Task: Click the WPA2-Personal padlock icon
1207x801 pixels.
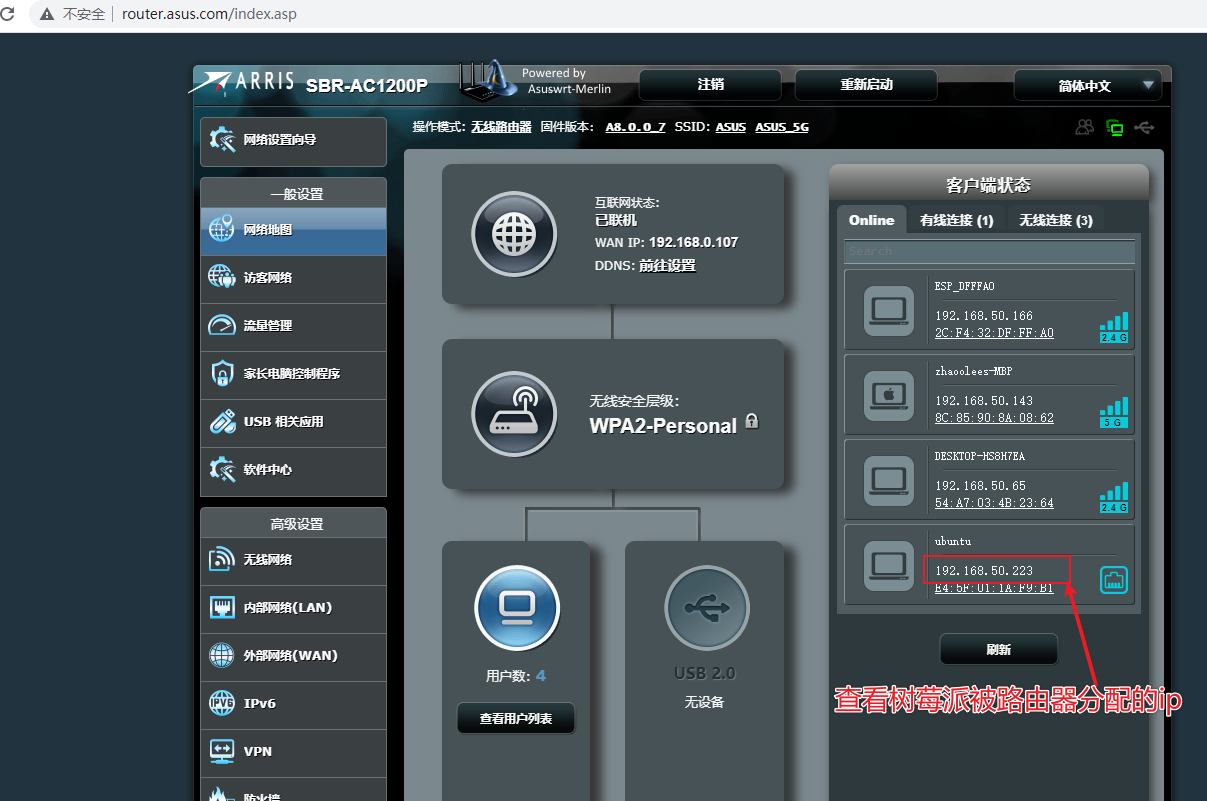Action: coord(752,421)
